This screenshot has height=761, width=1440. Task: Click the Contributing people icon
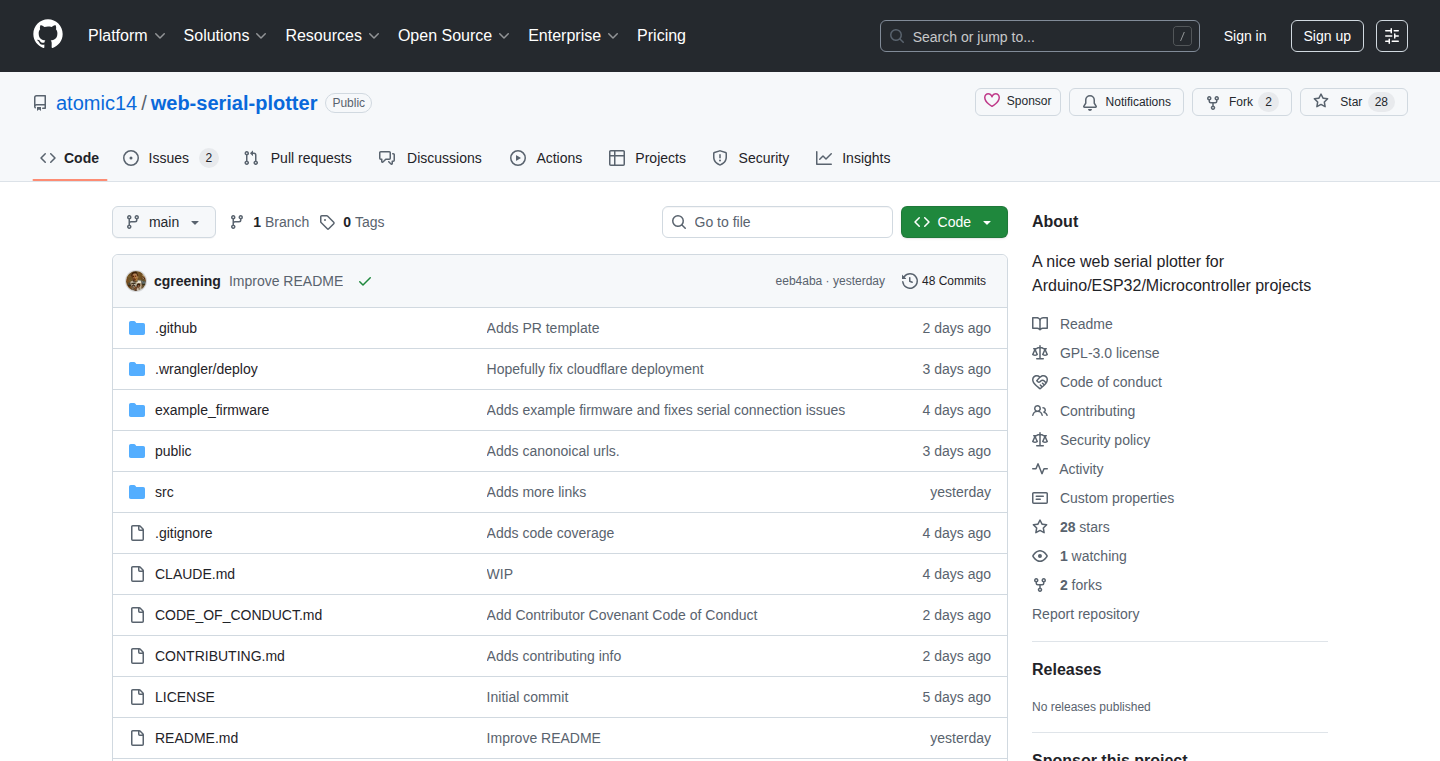1040,411
